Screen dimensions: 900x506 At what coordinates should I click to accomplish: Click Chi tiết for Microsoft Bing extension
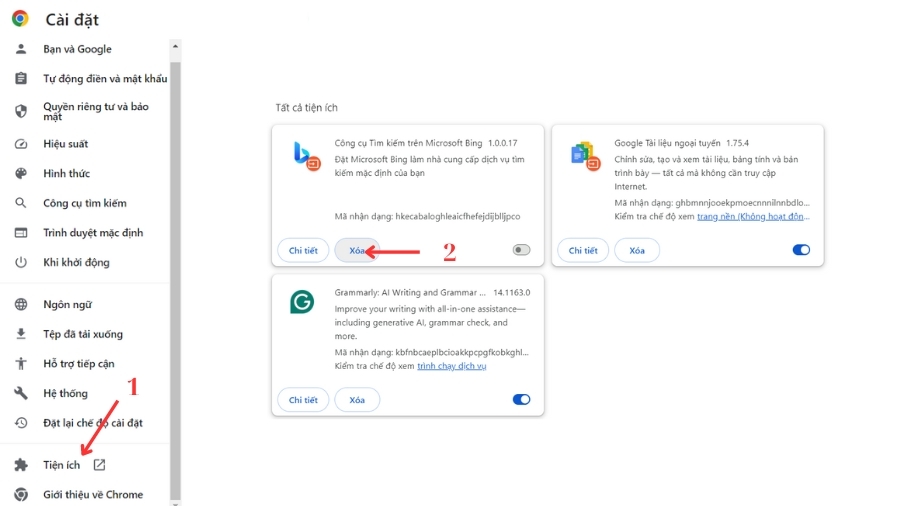click(303, 250)
